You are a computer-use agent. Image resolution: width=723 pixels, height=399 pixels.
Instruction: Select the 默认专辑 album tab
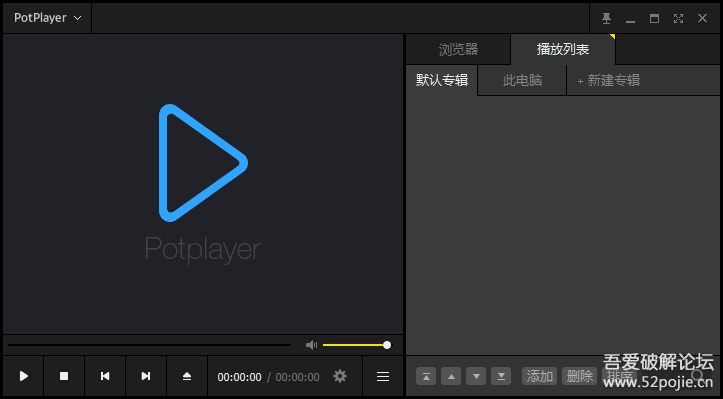(442, 80)
